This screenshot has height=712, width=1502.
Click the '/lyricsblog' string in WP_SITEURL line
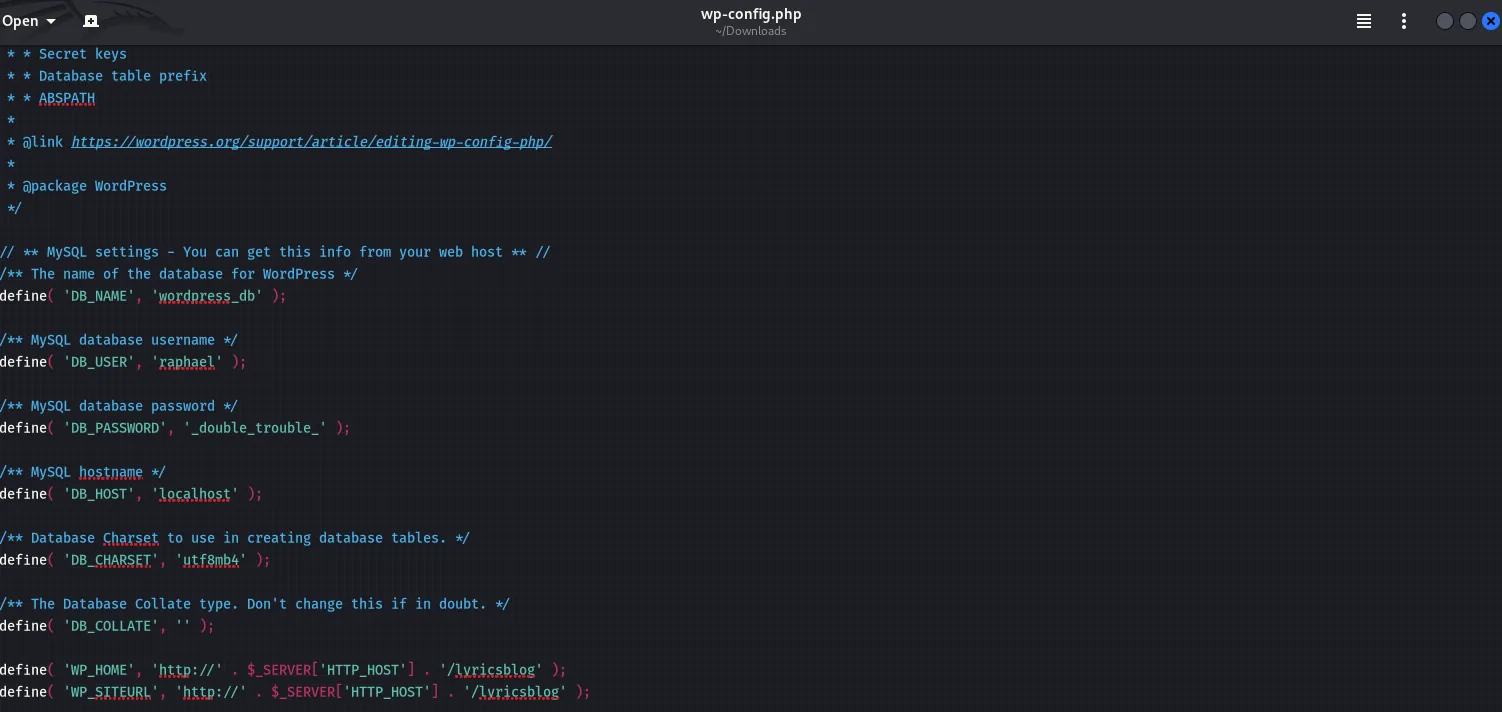click(x=515, y=692)
